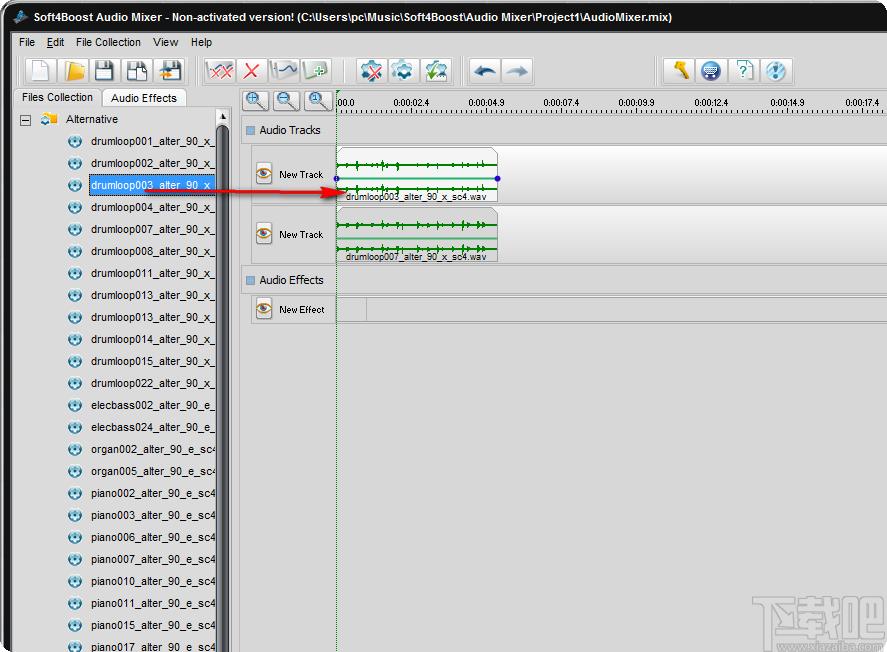Collapse the Alternative folder tree node

coord(25,120)
